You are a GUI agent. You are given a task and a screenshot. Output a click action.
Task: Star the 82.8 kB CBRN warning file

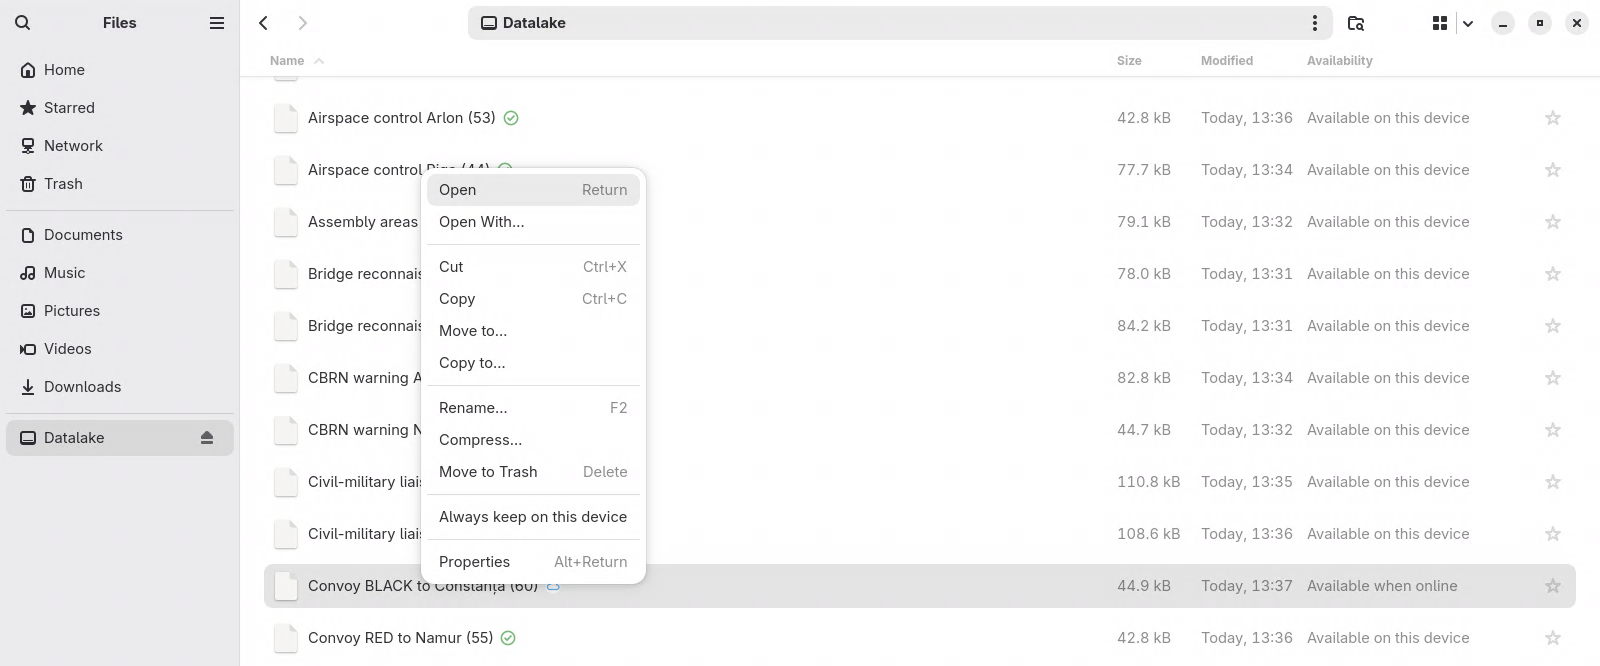[1553, 378]
